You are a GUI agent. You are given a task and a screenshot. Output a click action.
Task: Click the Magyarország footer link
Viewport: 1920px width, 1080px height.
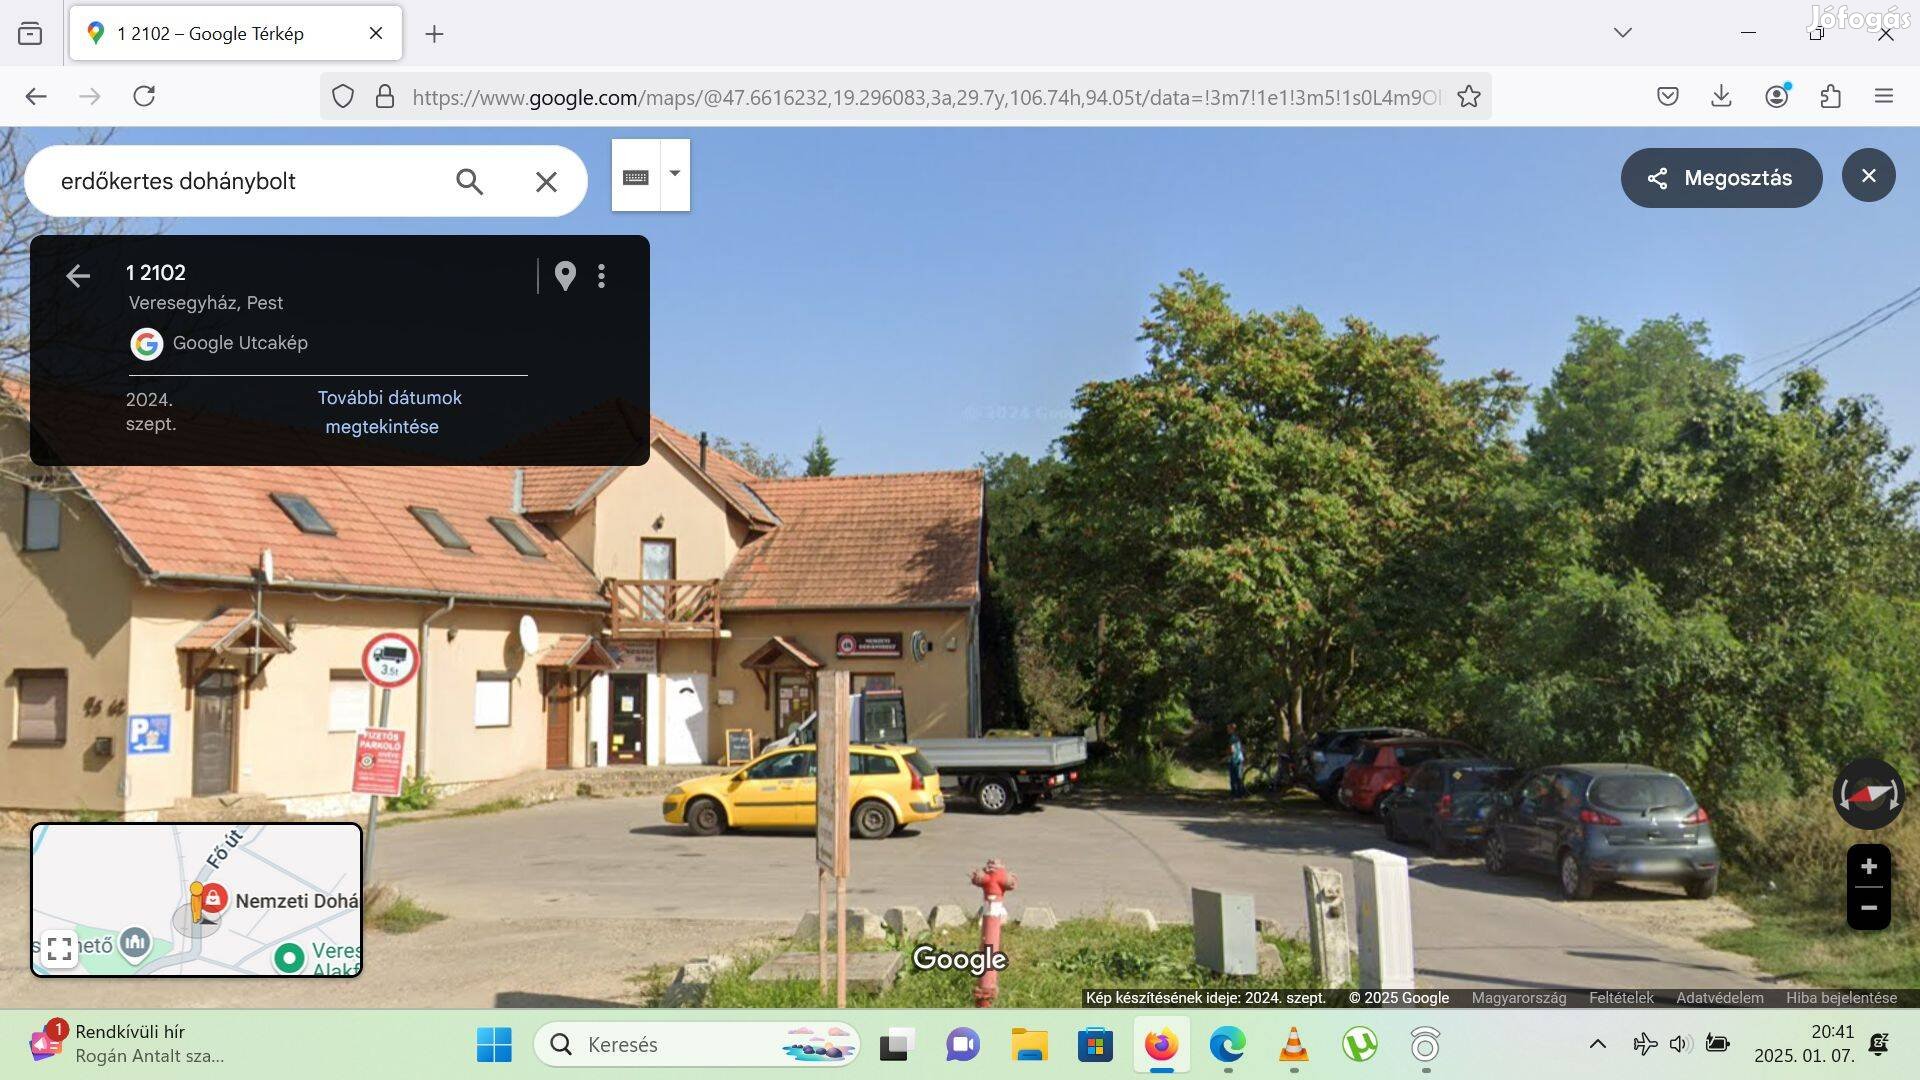point(1518,998)
